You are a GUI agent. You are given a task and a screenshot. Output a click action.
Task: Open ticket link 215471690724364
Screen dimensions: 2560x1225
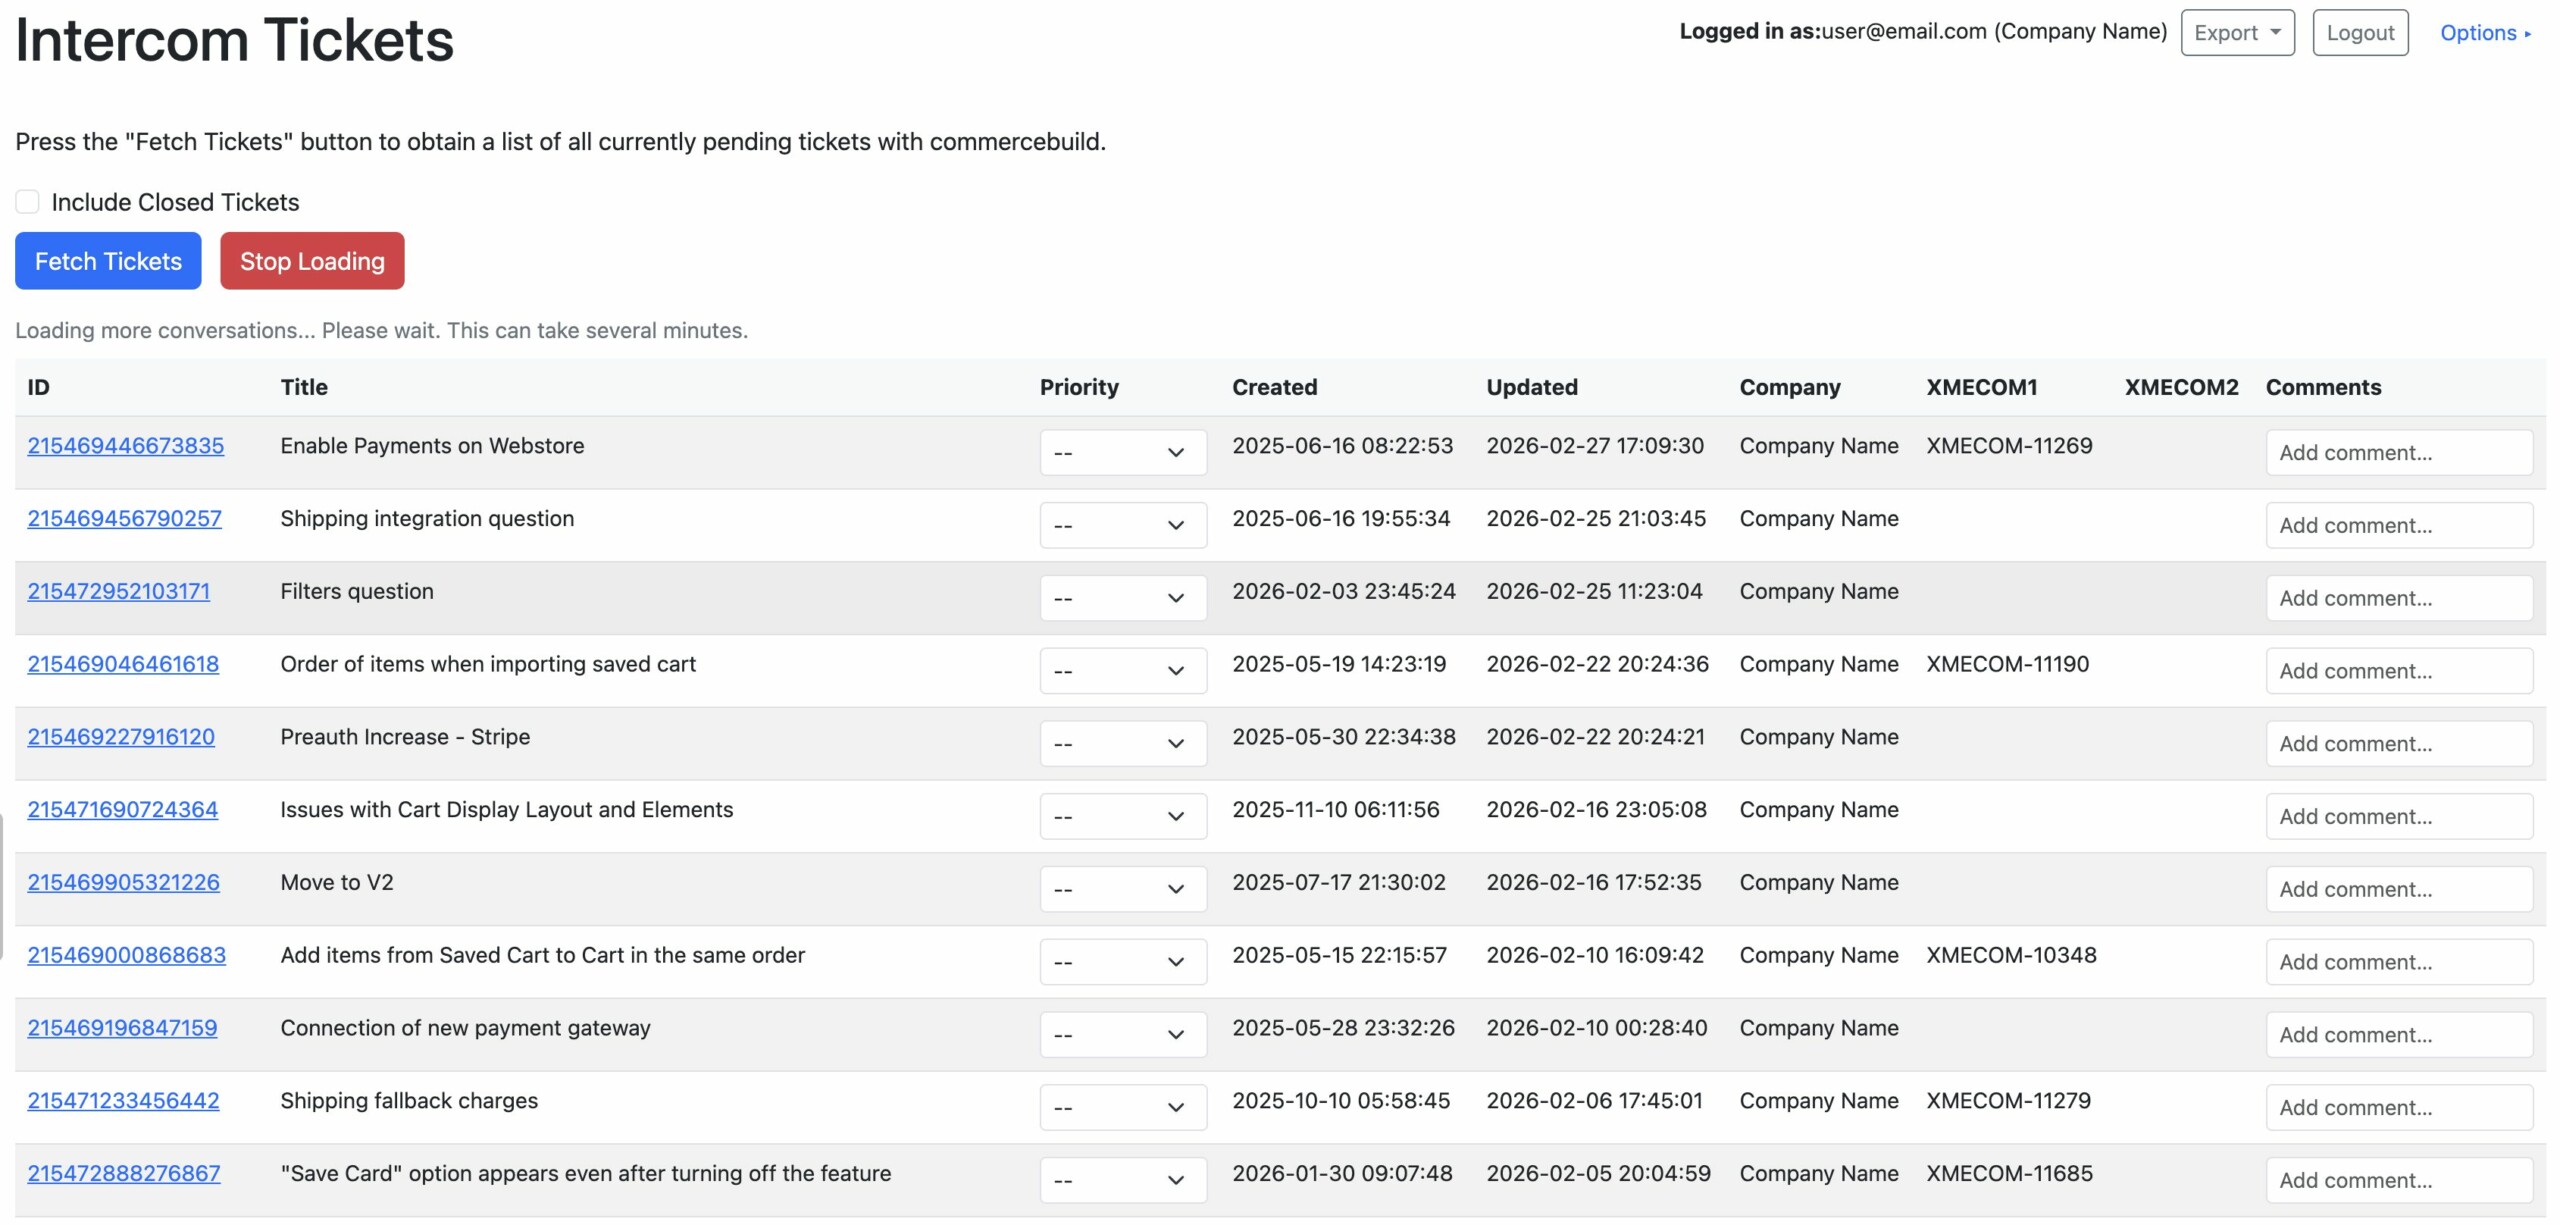point(122,810)
